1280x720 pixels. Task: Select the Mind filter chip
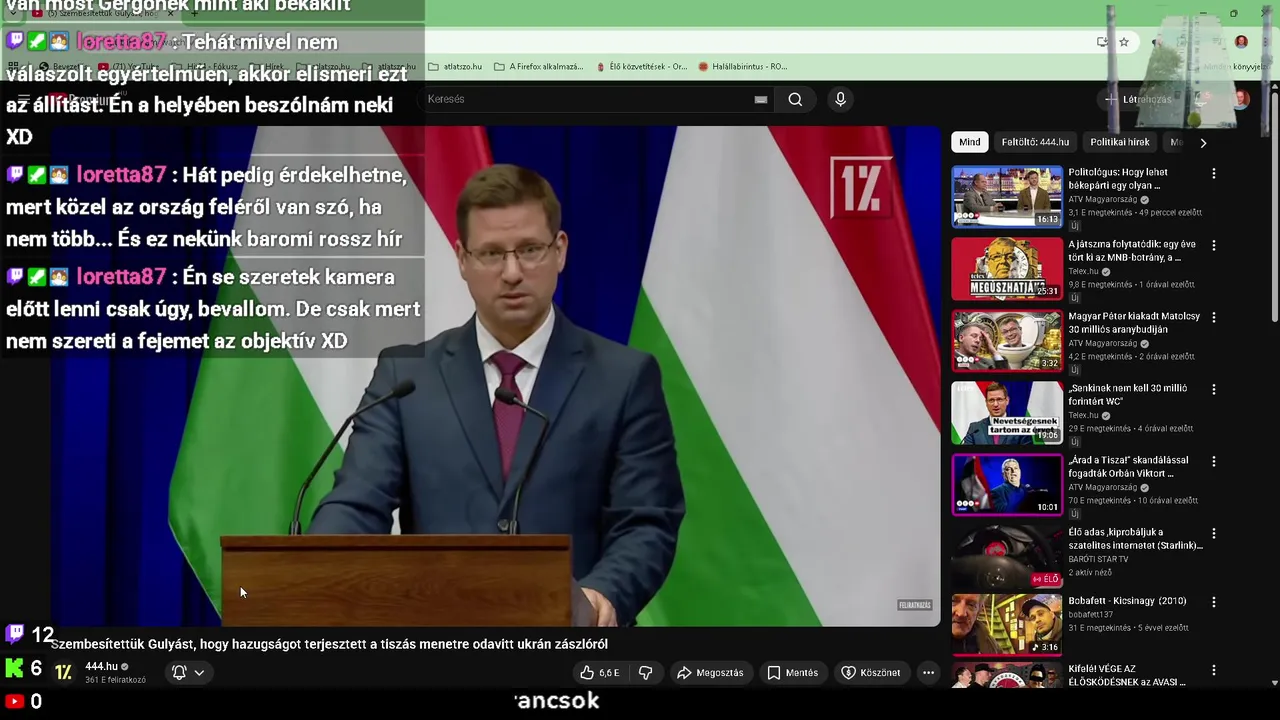tap(970, 142)
